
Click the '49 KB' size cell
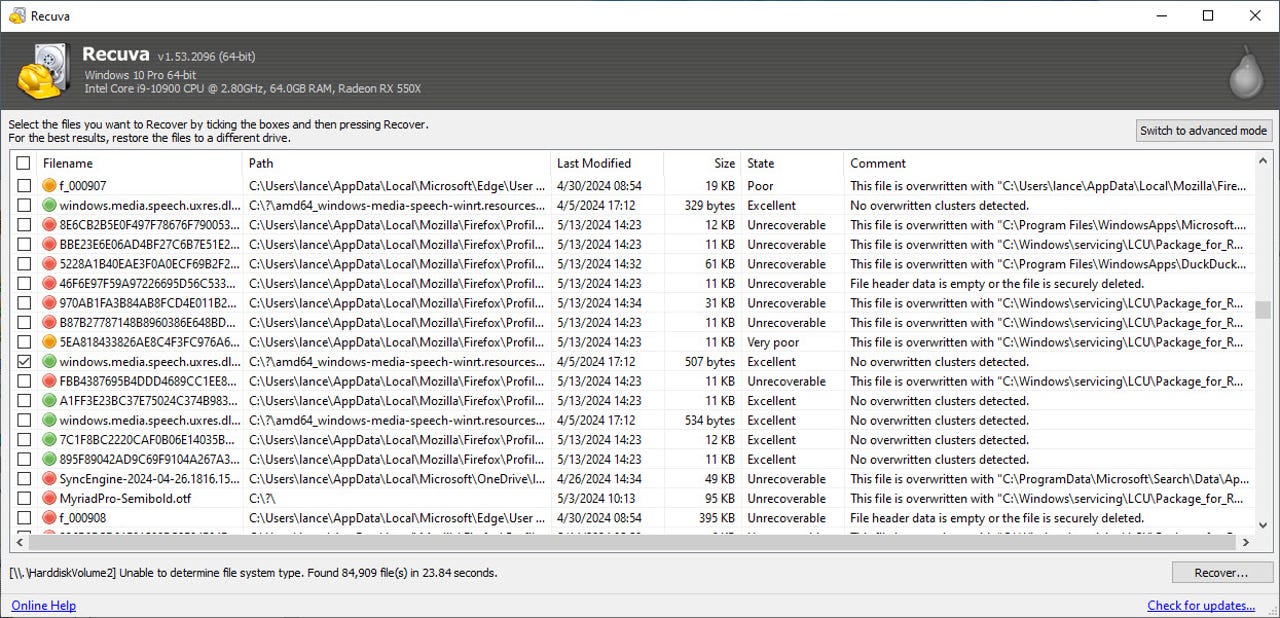(719, 478)
